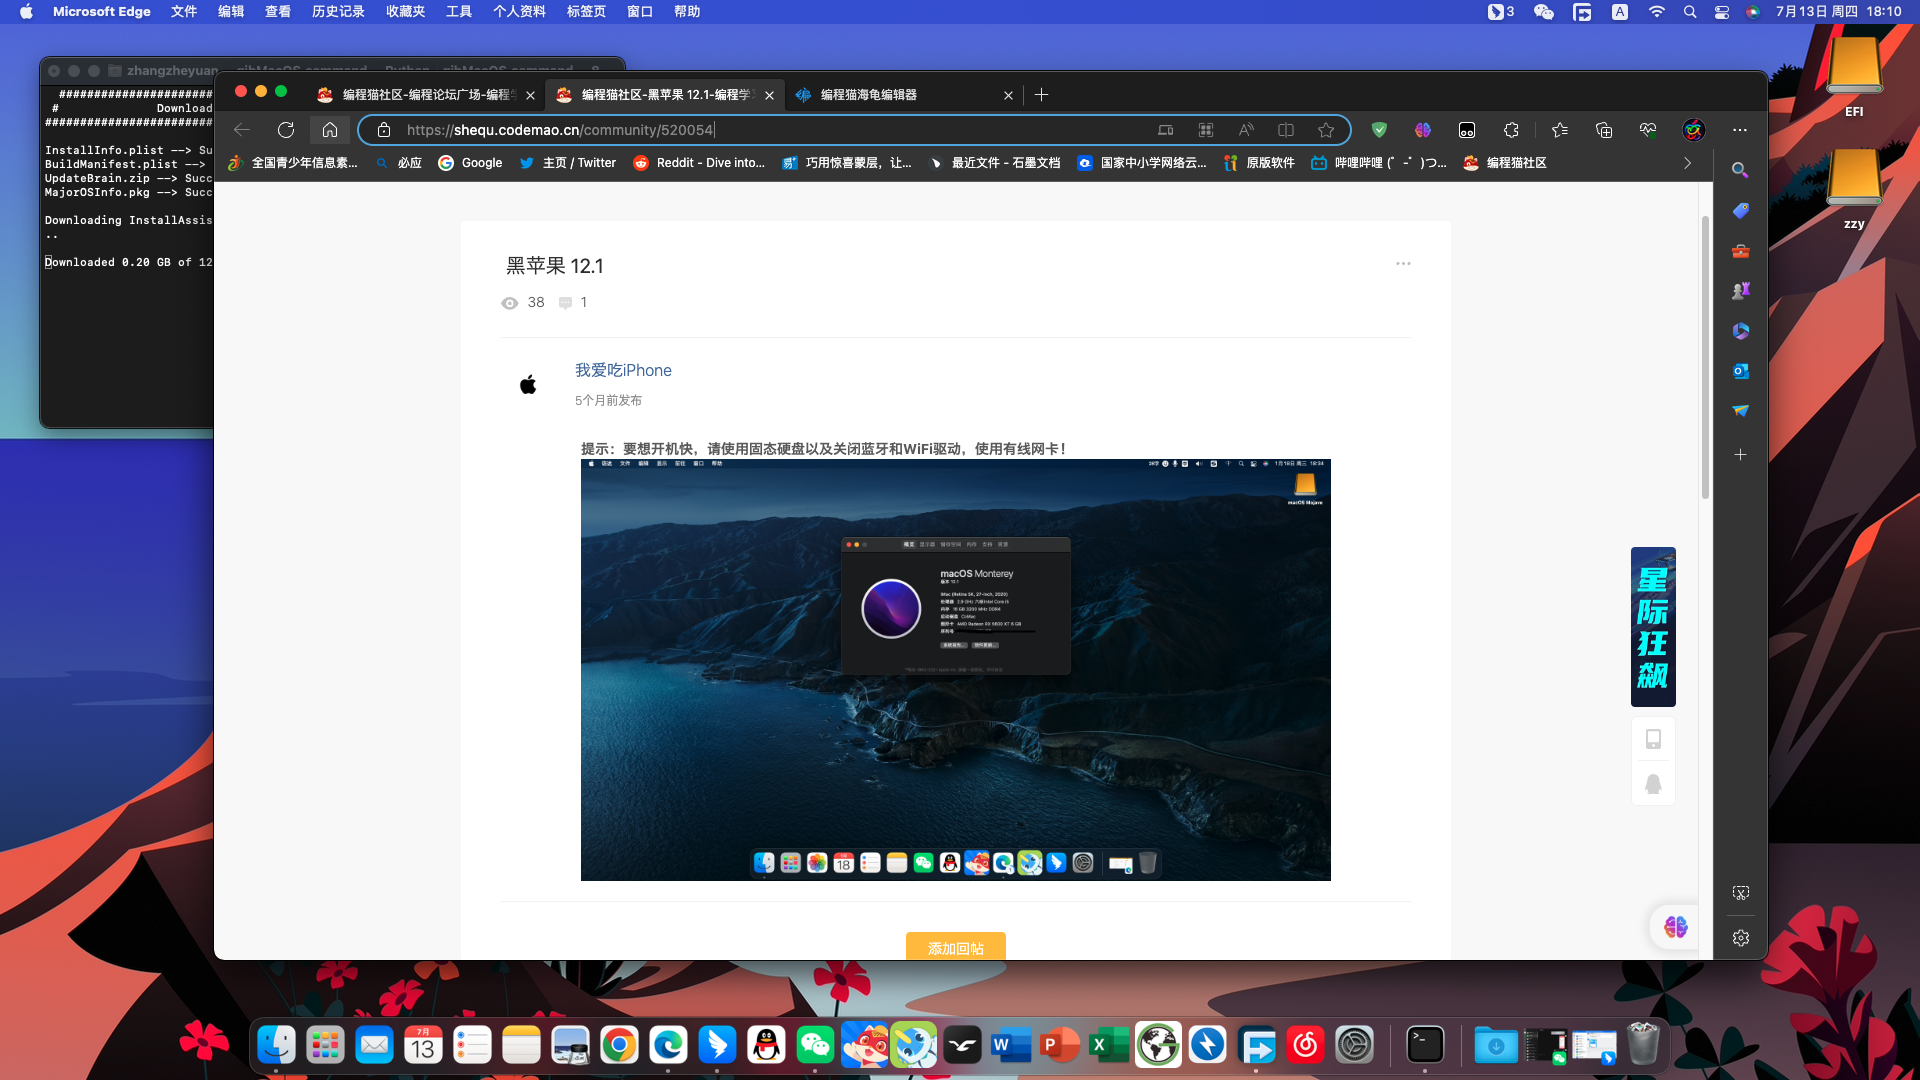Open Control Center in menu bar
Image resolution: width=1920 pixels, height=1080 pixels.
(x=1722, y=12)
